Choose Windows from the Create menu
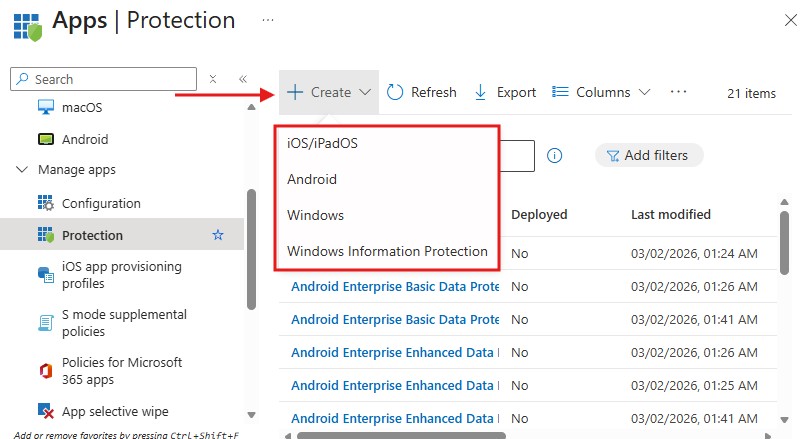Image resolution: width=804 pixels, height=439 pixels. tap(315, 215)
